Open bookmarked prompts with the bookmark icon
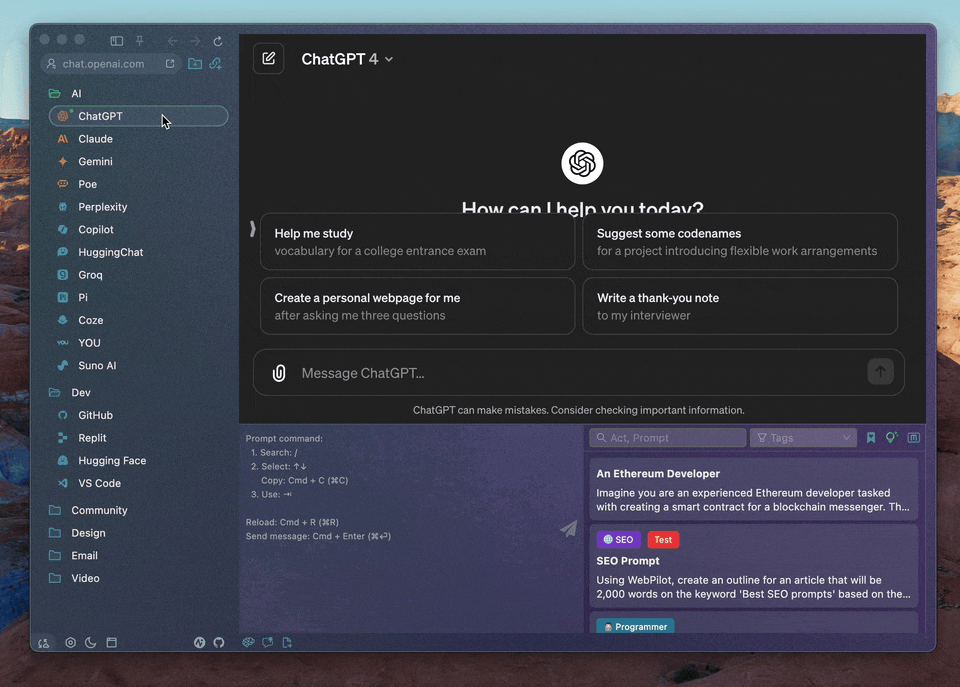The image size is (960, 687). click(871, 438)
